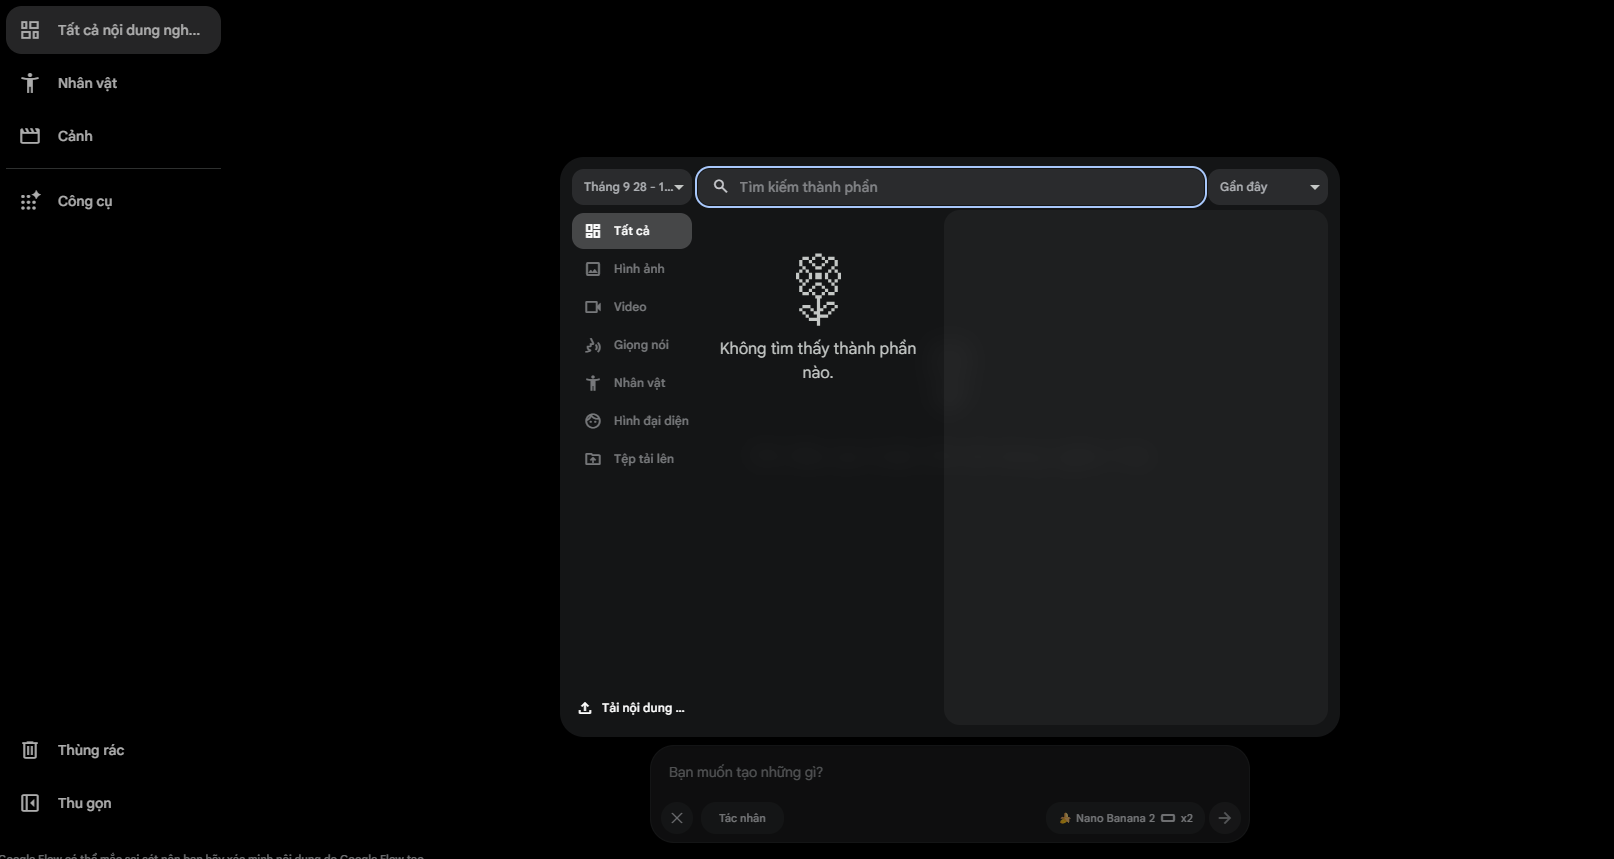This screenshot has height=859, width=1614.
Task: Filter by Hình đại diện
Action: pos(632,421)
